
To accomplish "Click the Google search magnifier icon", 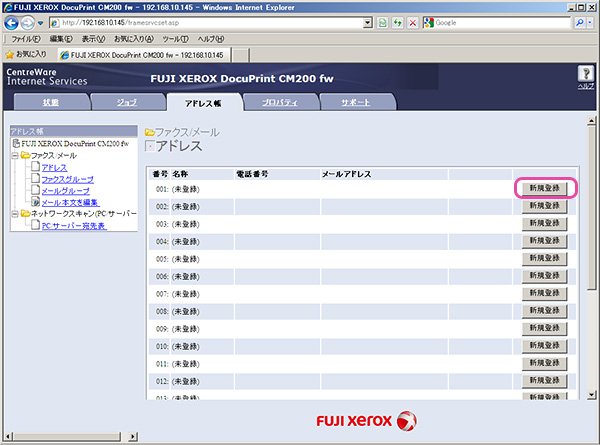I will 581,22.
